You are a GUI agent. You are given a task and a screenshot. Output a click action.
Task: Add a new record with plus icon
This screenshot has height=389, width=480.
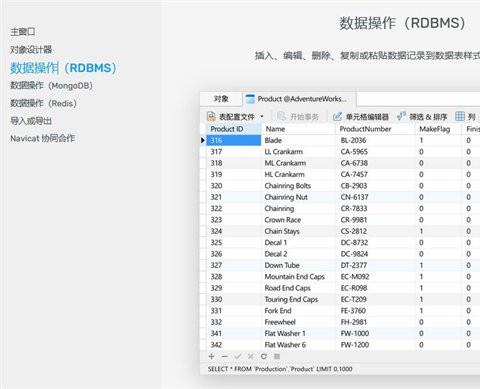pos(211,356)
